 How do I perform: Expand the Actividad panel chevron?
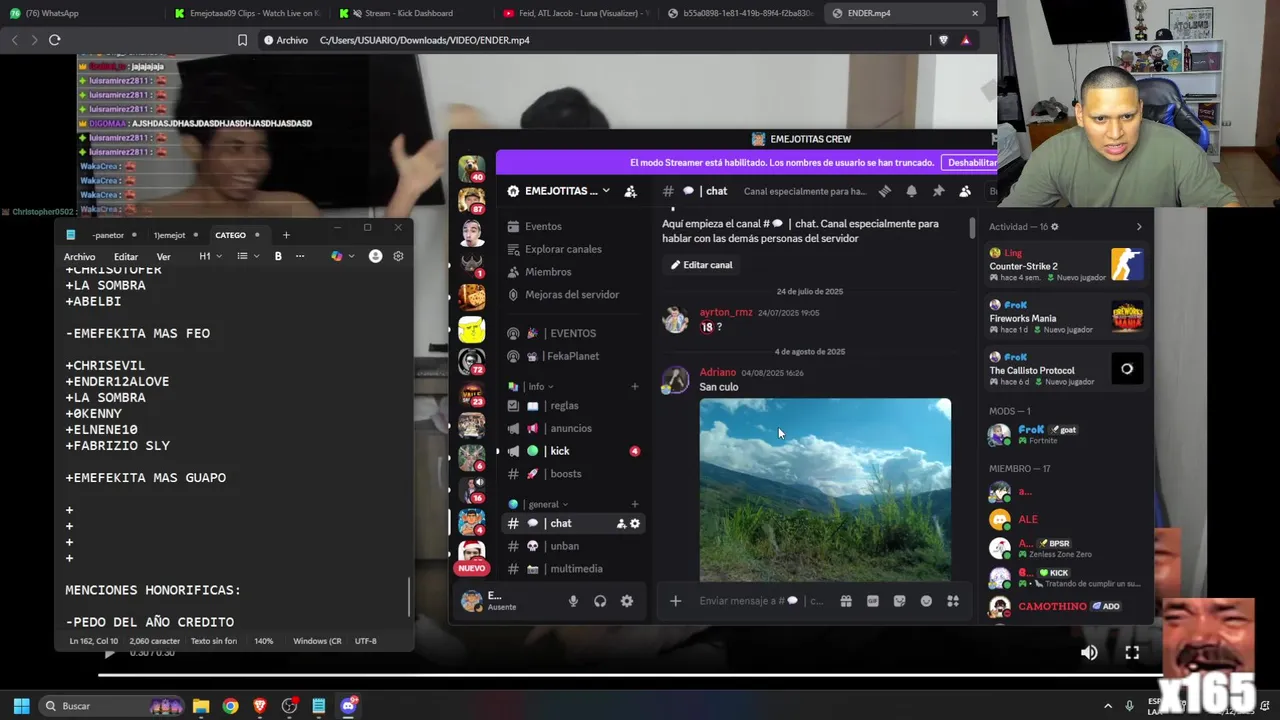tap(1138, 227)
